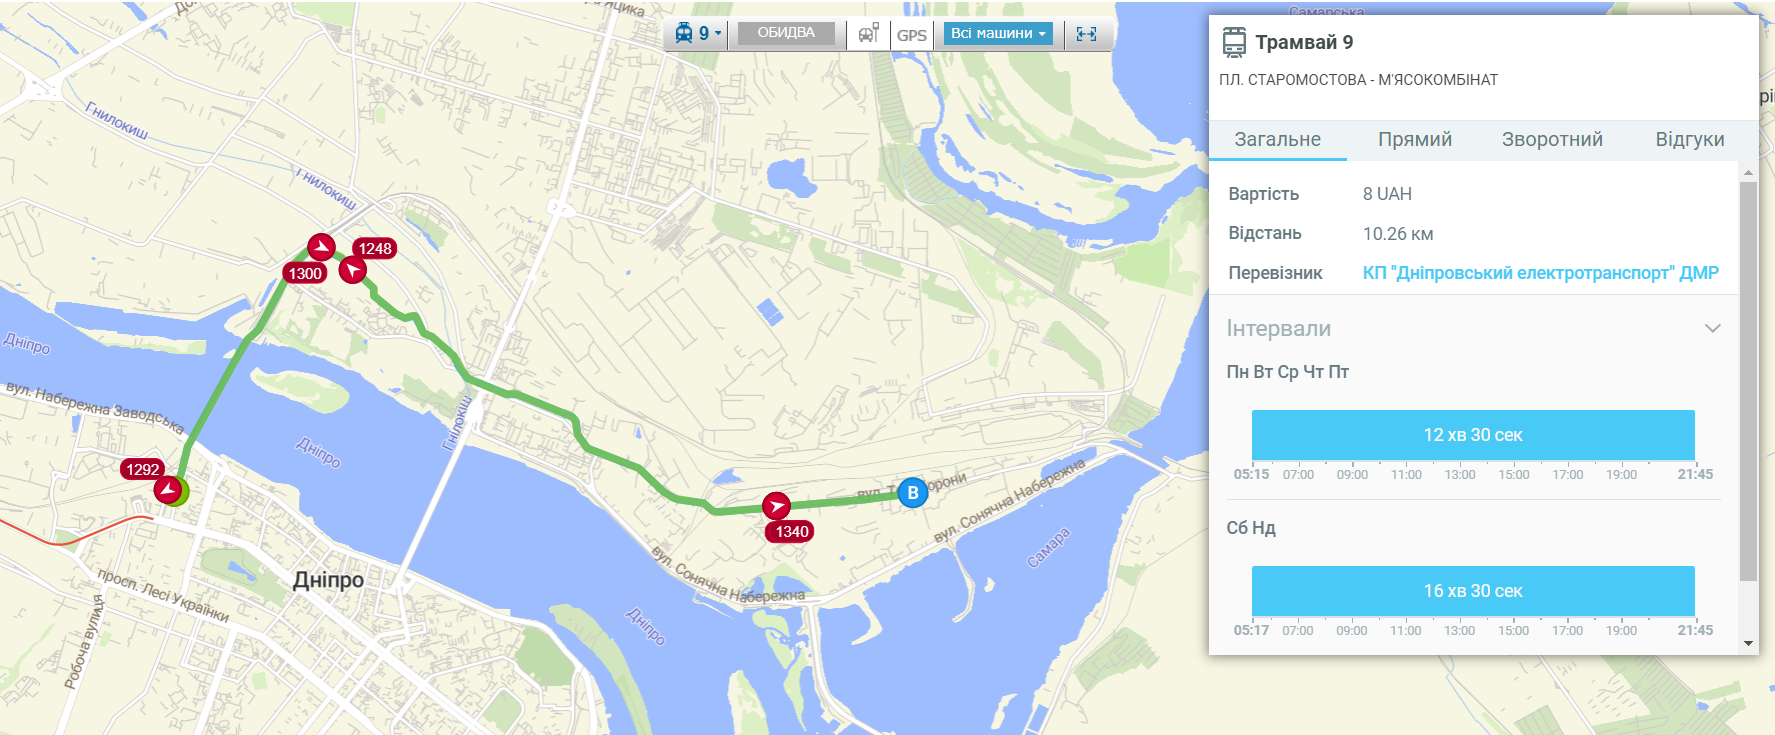Switch to the Прямий tab
Viewport: 1775px width, 735px height.
pos(1414,140)
